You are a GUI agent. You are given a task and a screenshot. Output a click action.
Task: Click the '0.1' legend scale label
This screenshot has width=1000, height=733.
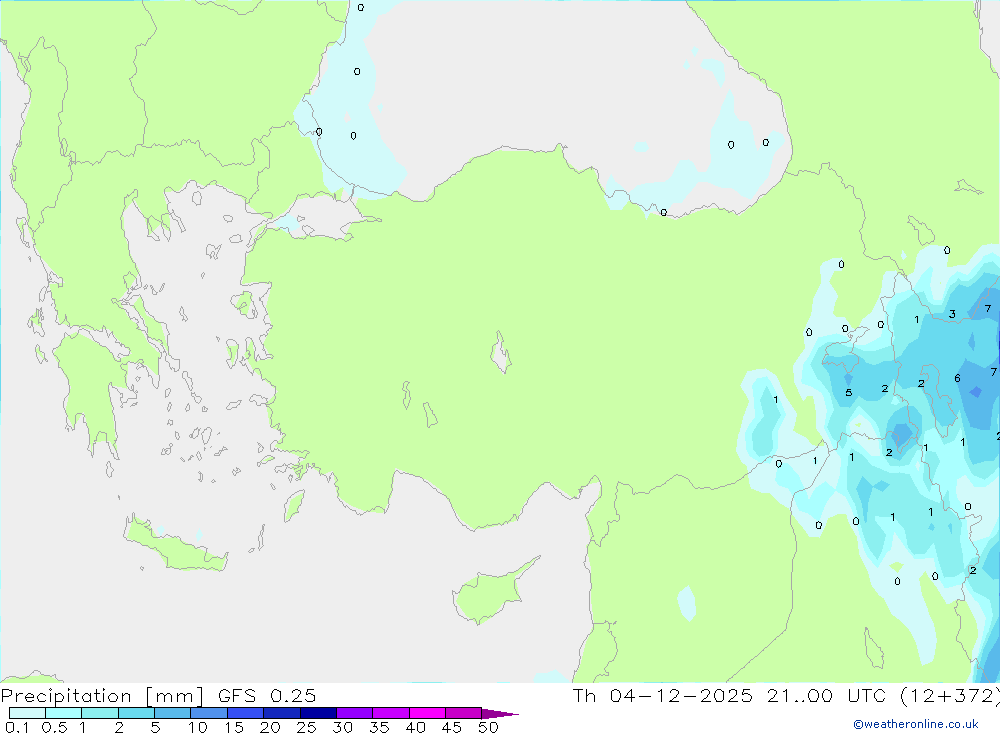tap(17, 727)
